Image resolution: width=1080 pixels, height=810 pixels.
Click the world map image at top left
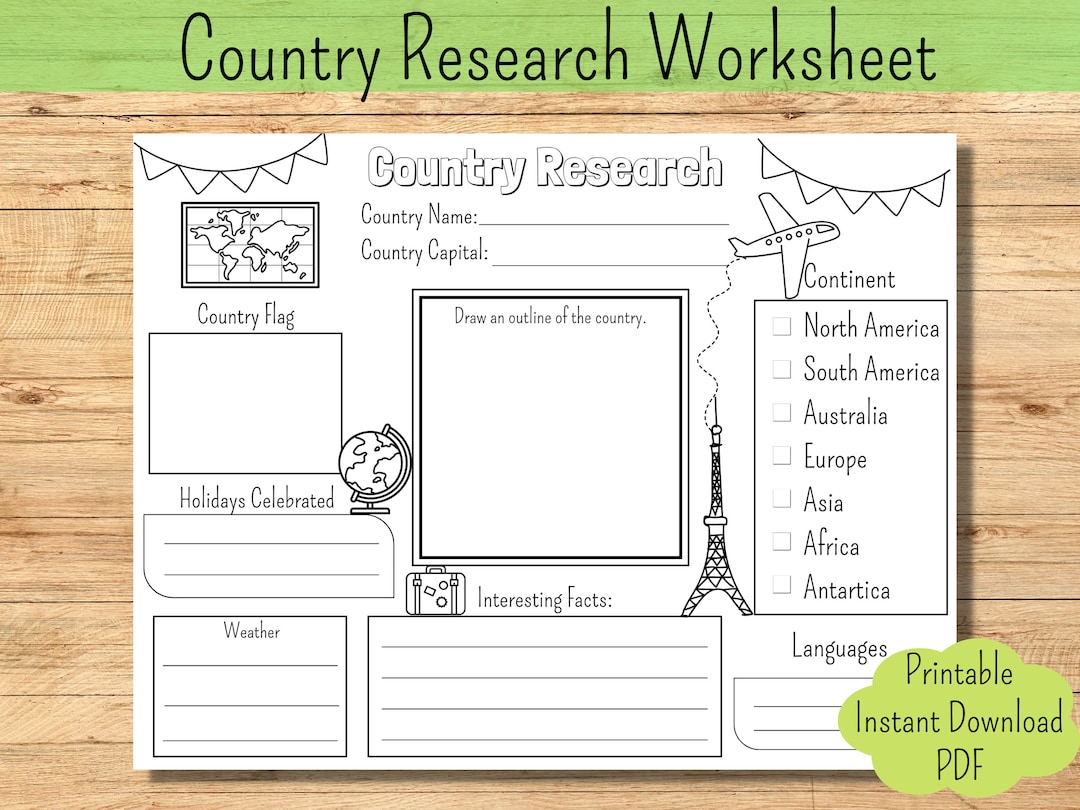(x=248, y=243)
